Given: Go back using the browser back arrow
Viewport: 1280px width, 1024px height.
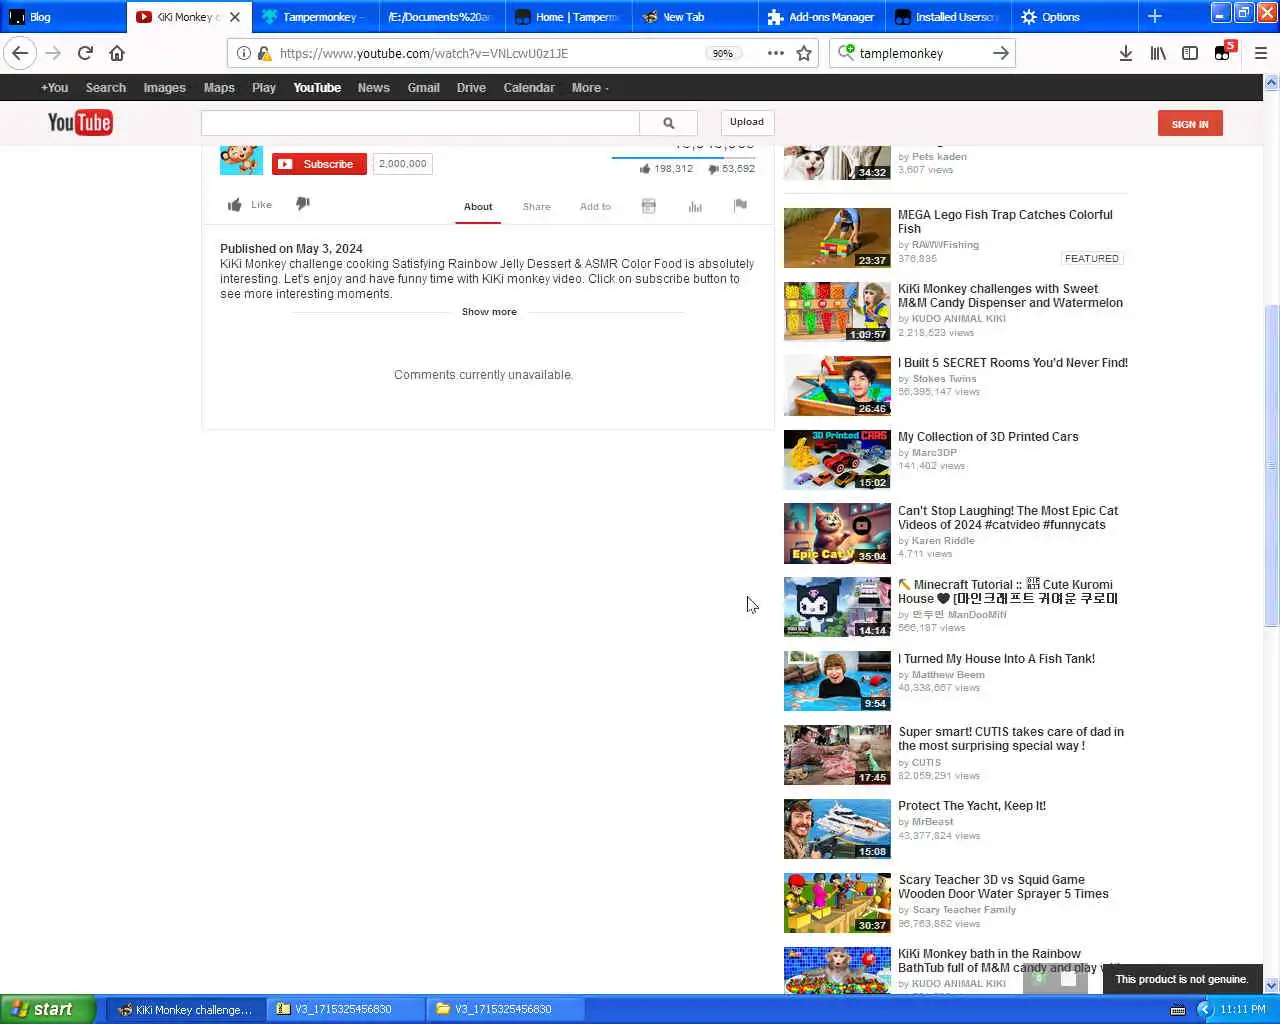Looking at the screenshot, I should [x=21, y=53].
